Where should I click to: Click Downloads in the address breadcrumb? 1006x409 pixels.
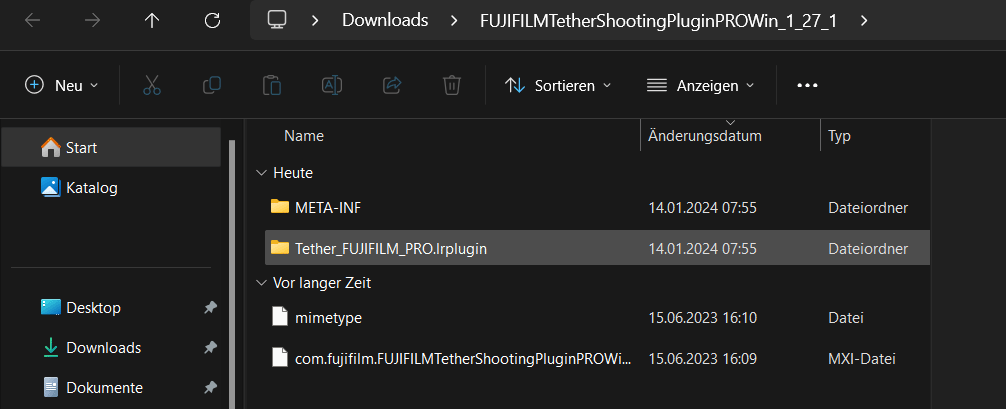click(385, 20)
